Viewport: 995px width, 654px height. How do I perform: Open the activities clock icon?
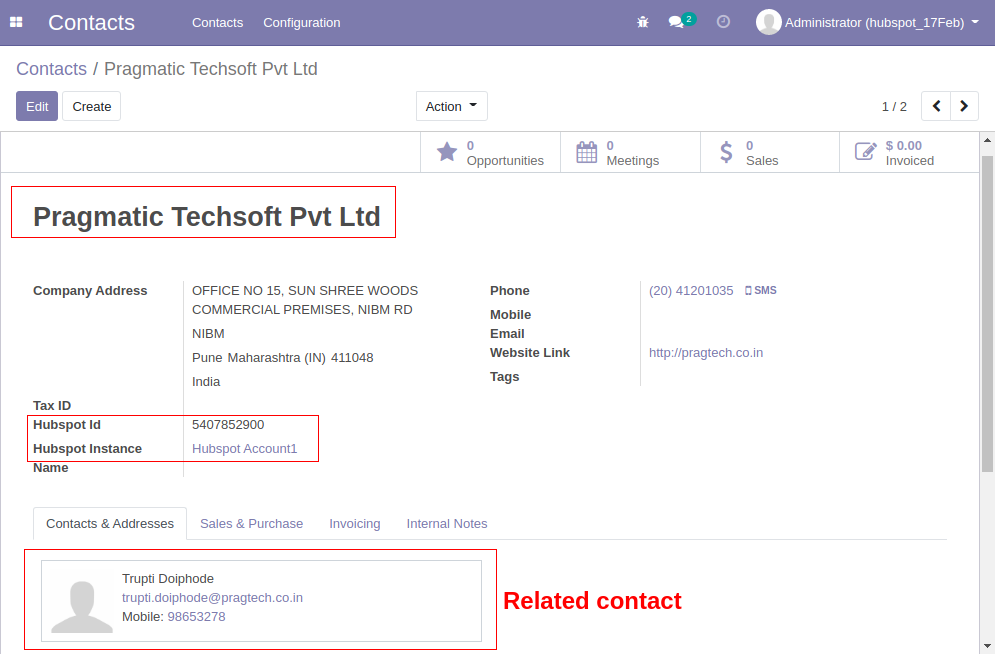click(x=723, y=22)
